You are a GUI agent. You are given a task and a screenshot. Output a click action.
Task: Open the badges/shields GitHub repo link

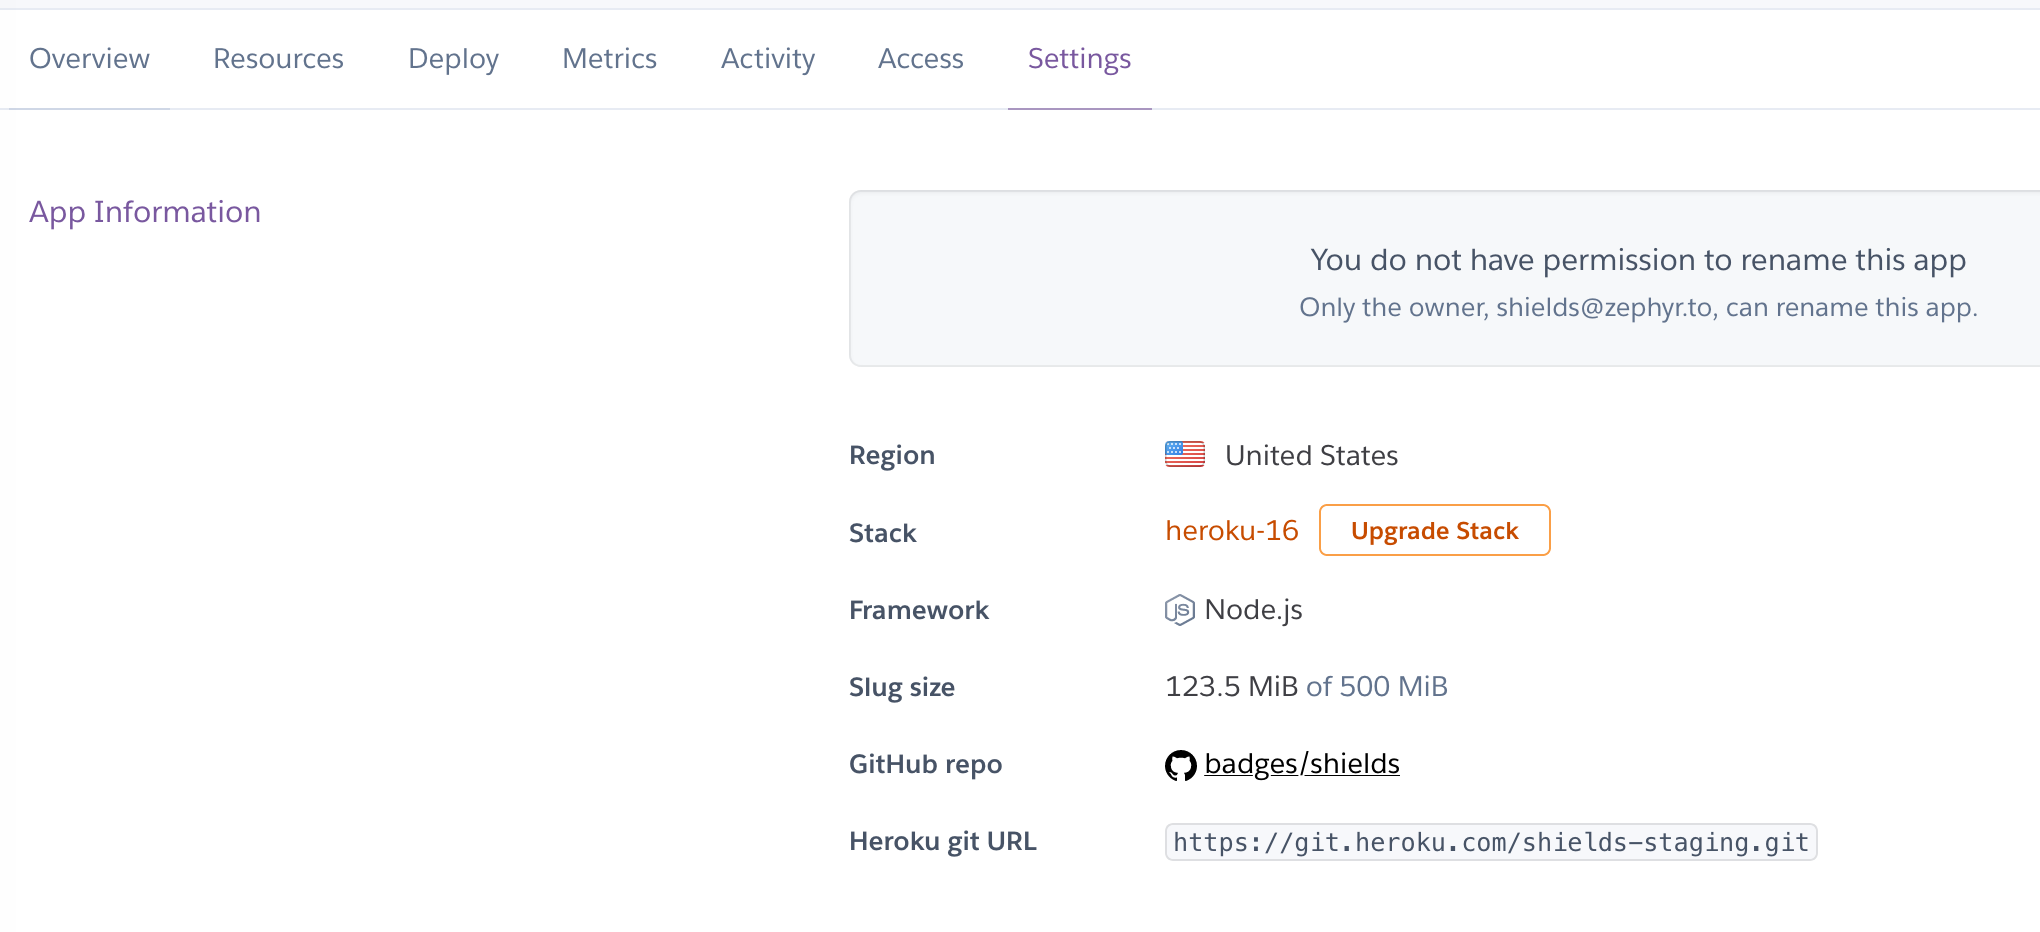tap(1301, 764)
